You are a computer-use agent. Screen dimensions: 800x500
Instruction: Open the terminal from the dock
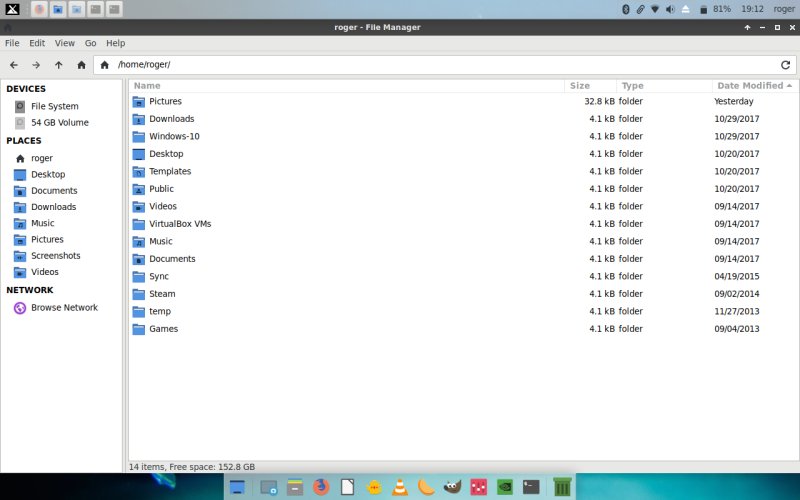[x=532, y=487]
